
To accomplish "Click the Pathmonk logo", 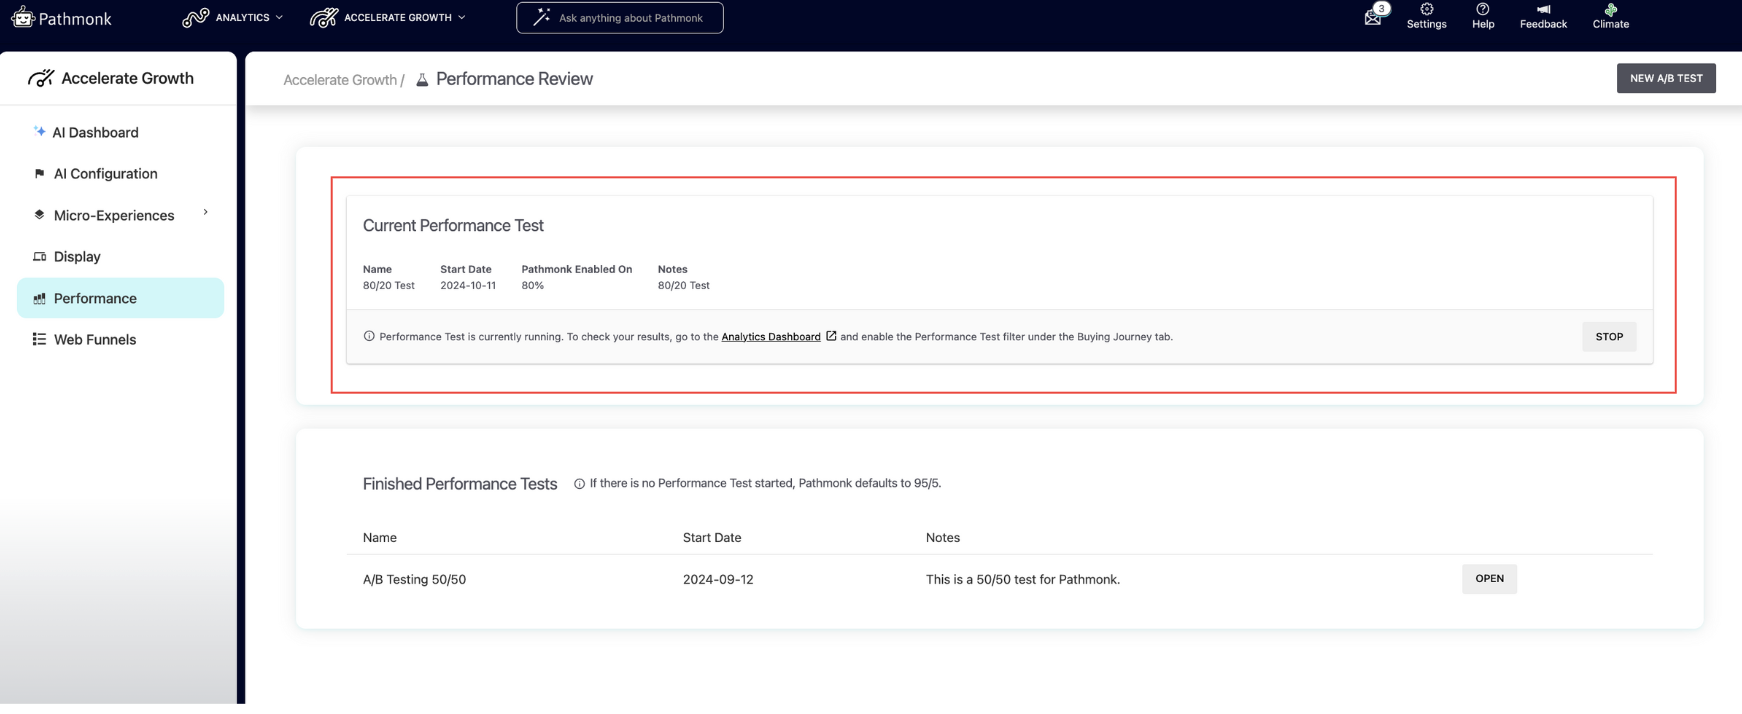I will (x=61, y=18).
